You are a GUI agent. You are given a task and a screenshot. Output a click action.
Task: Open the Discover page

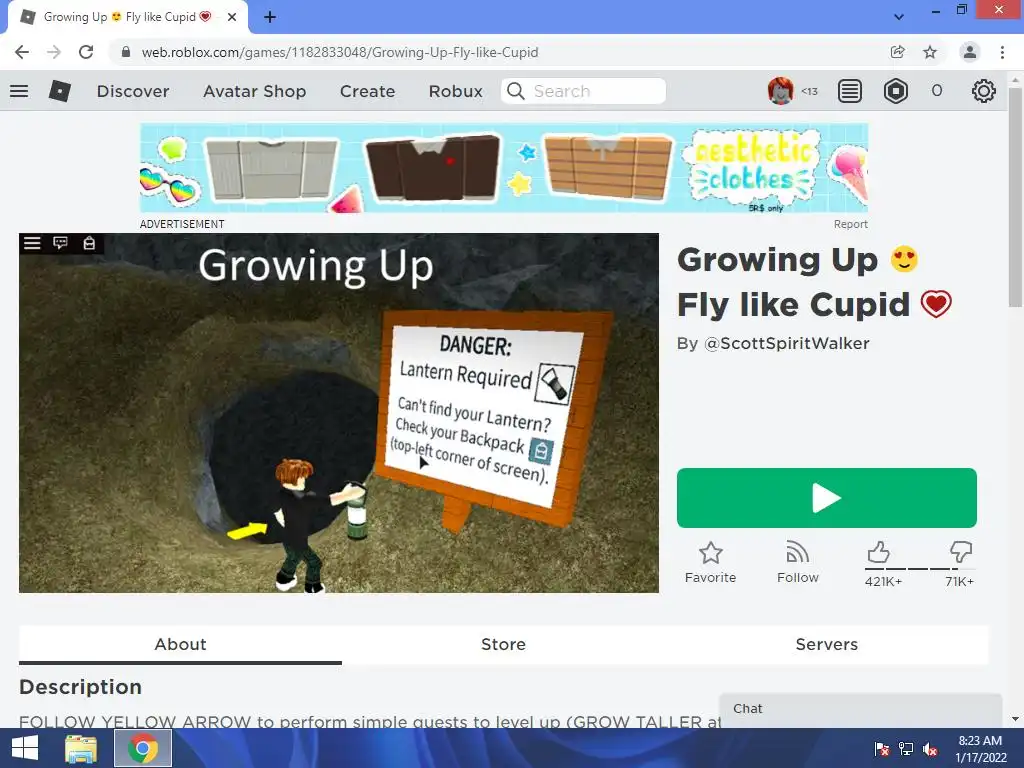click(133, 91)
